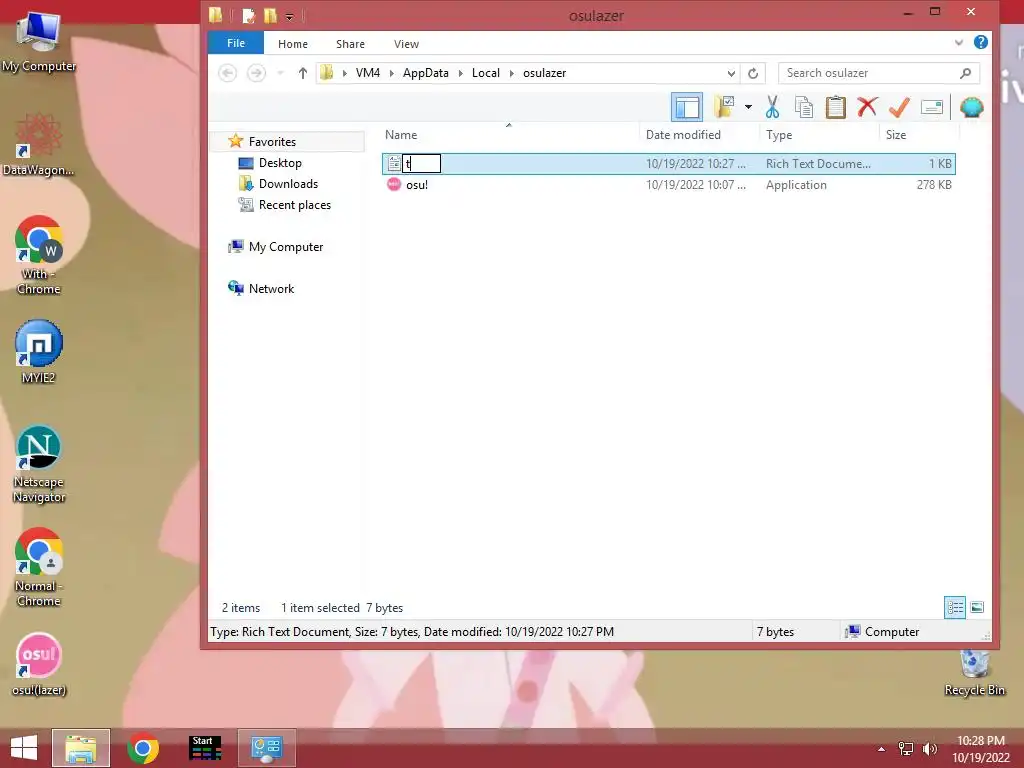Open the My Computer desktop icon
The height and width of the screenshot is (768, 1024).
tap(39, 40)
